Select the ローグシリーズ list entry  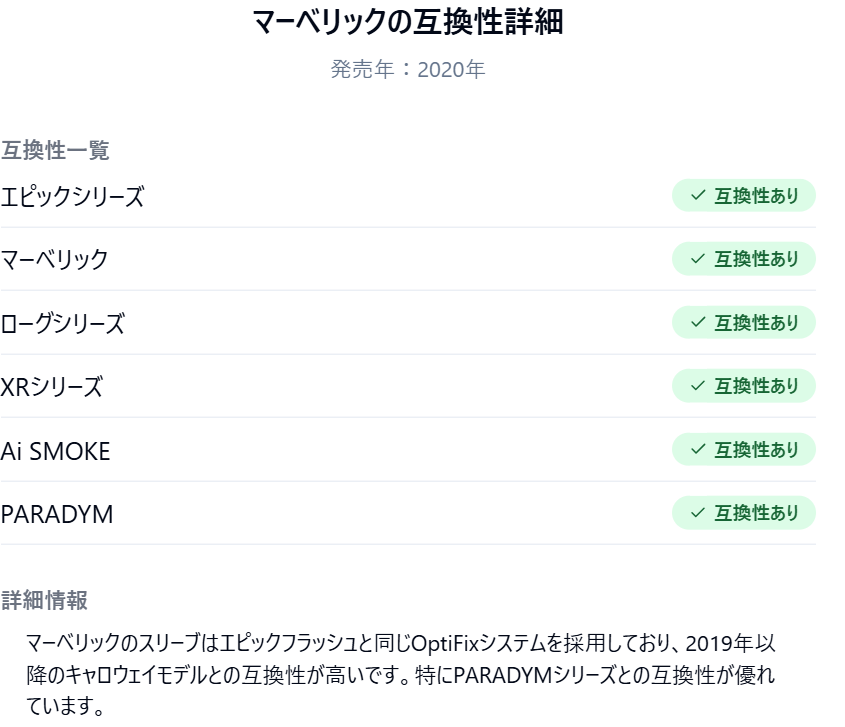click(x=63, y=324)
